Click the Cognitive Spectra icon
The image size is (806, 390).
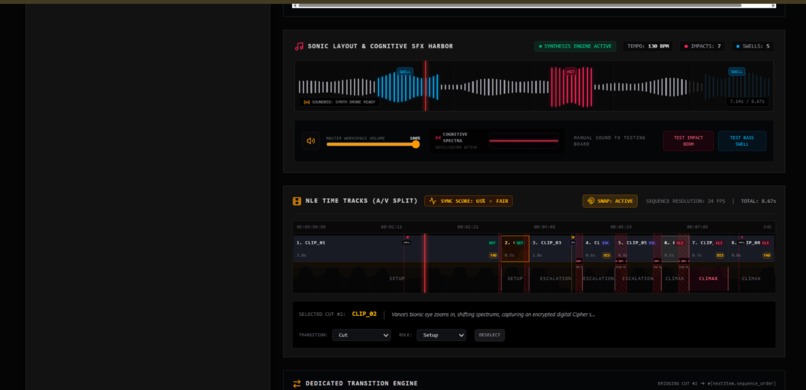pyautogui.click(x=438, y=137)
